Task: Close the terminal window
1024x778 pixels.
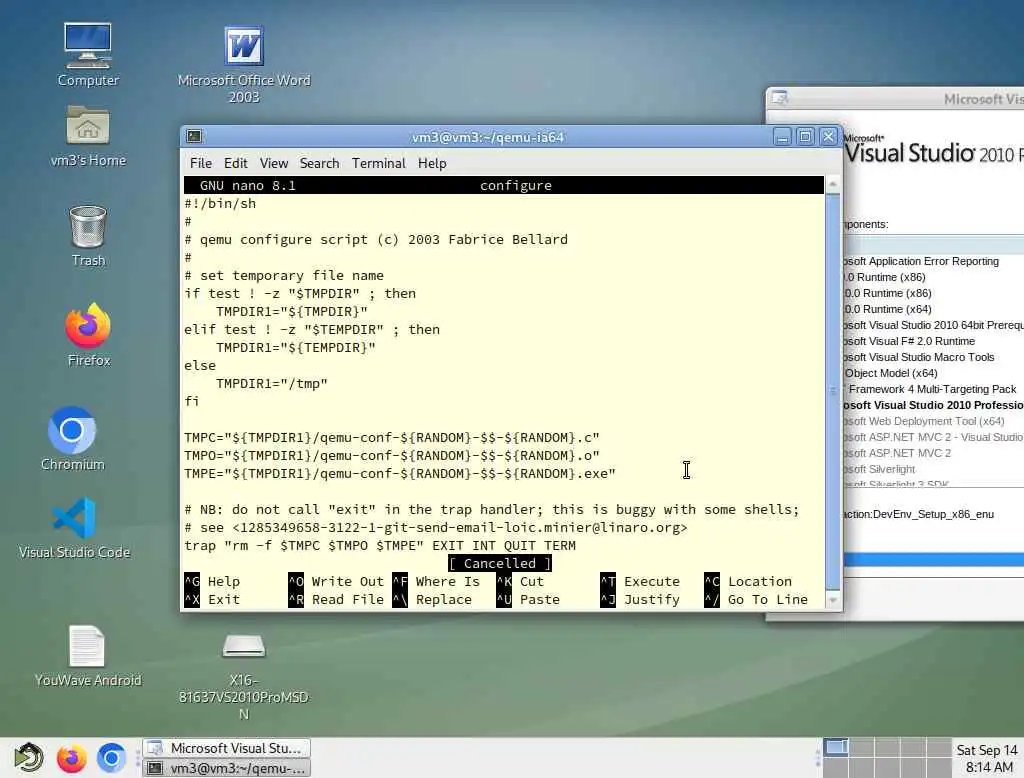Action: (828, 137)
